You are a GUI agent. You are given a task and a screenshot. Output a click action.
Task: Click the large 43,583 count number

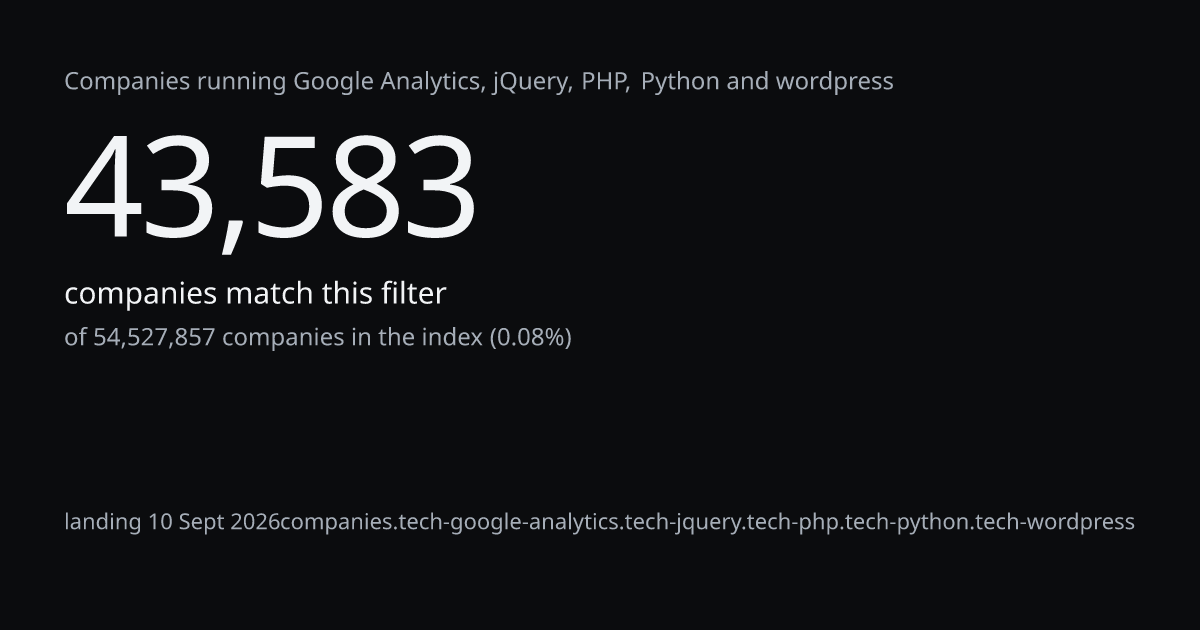click(x=270, y=189)
